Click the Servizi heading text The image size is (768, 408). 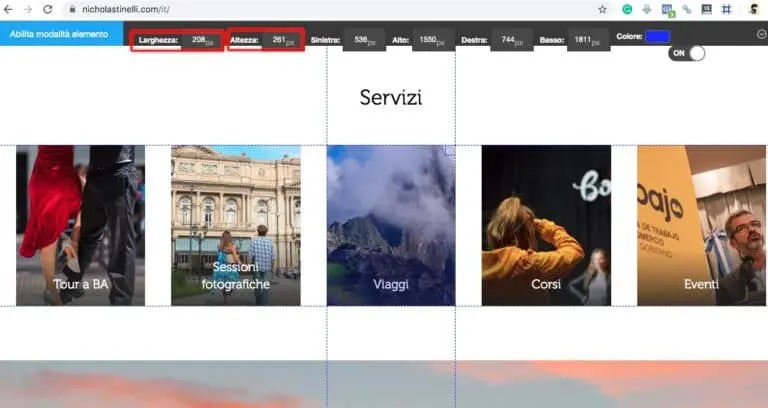(x=391, y=97)
